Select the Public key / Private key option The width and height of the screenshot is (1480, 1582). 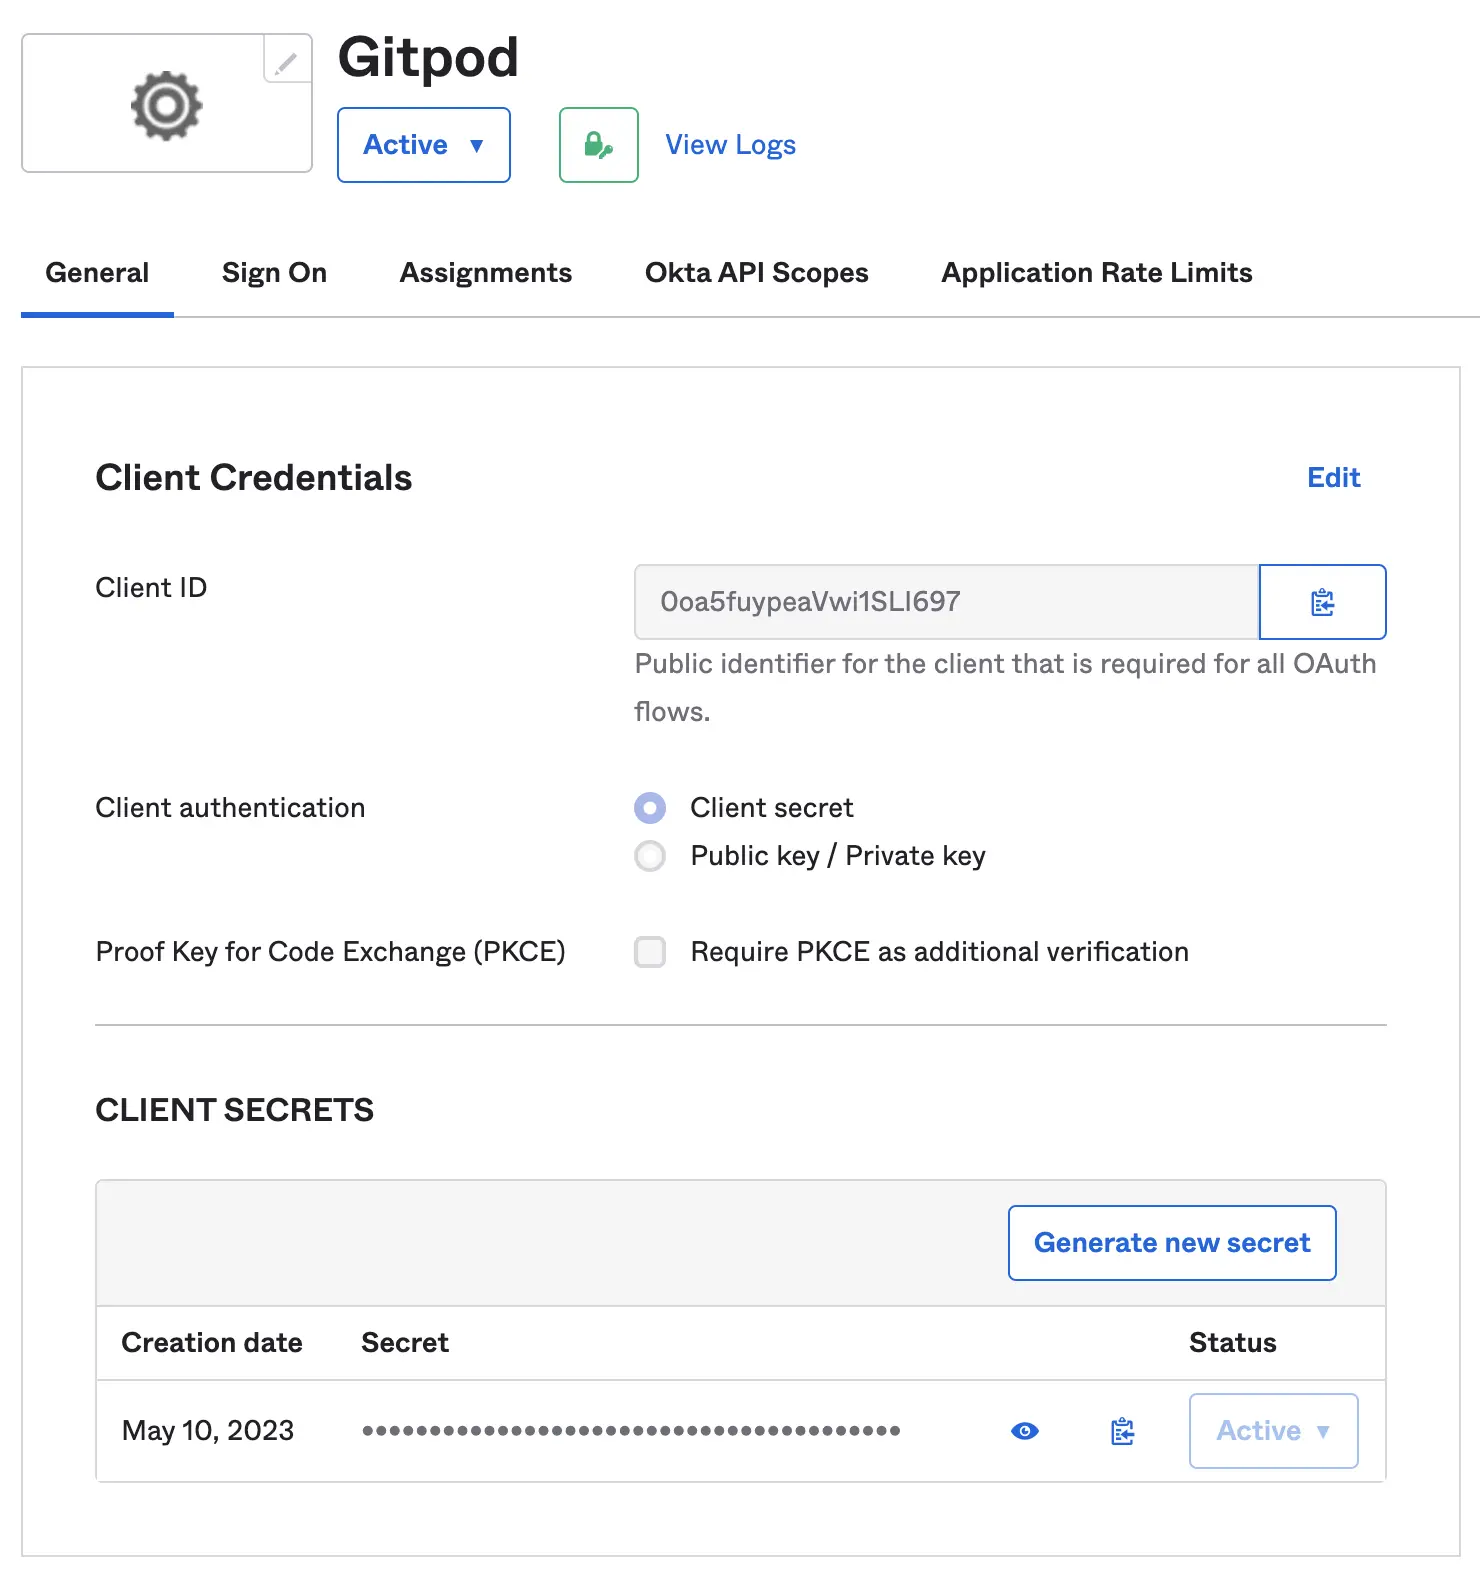(650, 856)
